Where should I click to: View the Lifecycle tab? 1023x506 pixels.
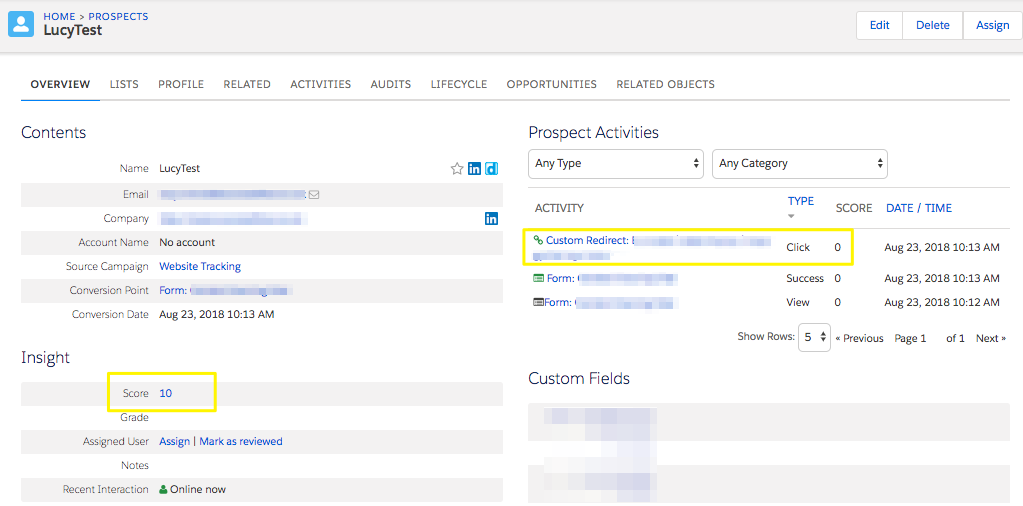click(x=459, y=84)
